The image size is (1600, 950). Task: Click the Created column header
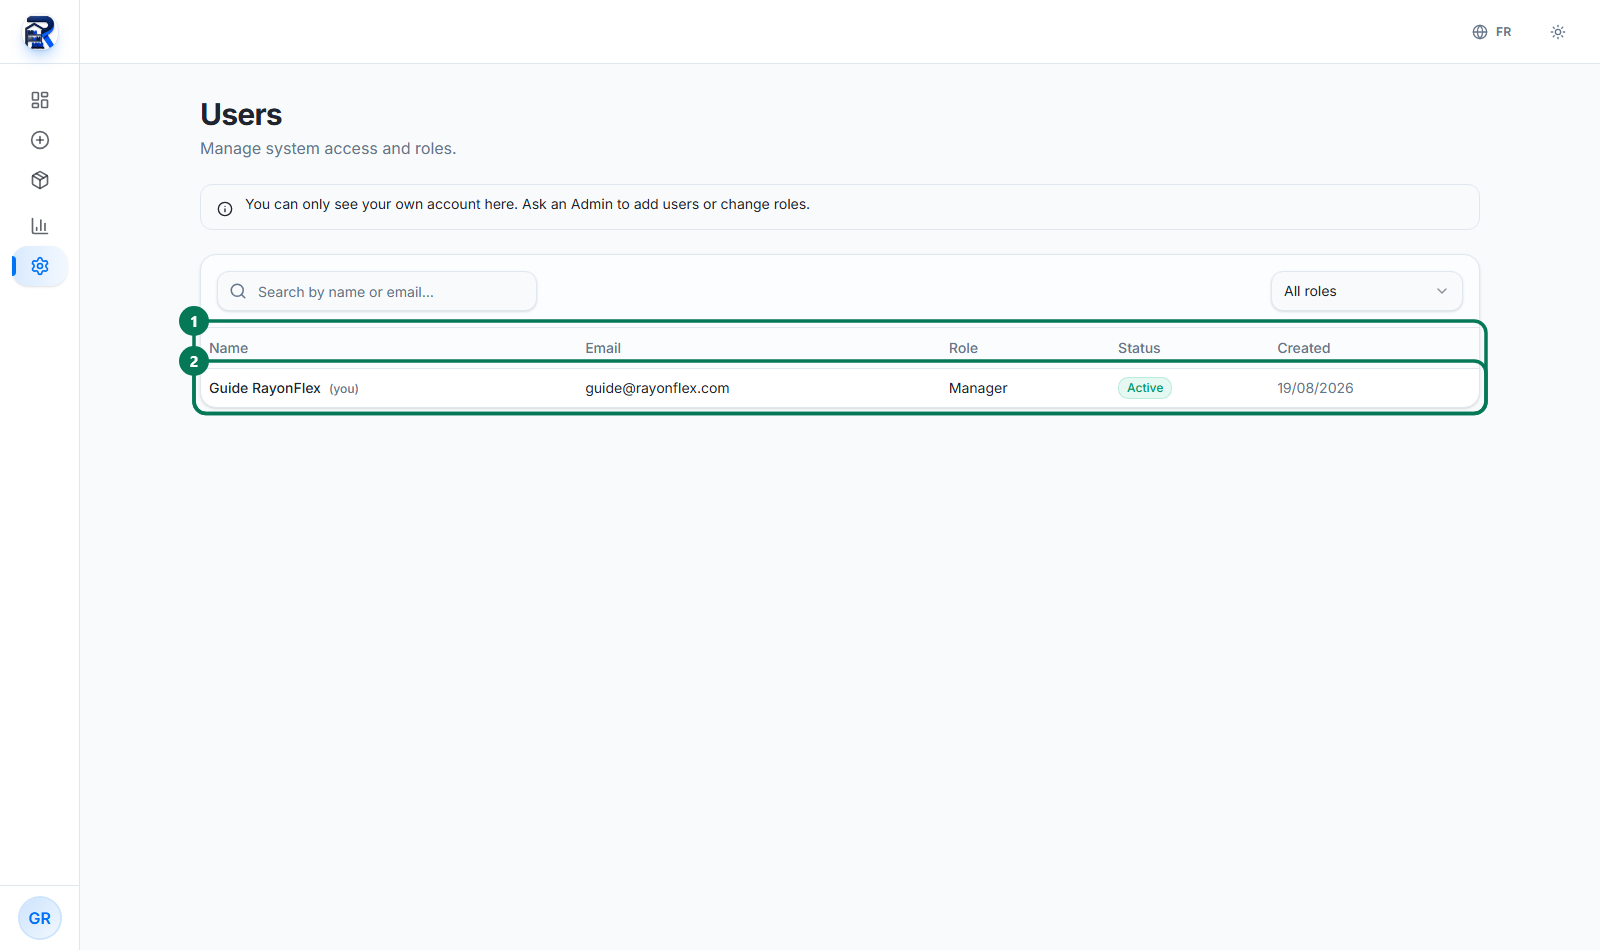click(x=1304, y=348)
